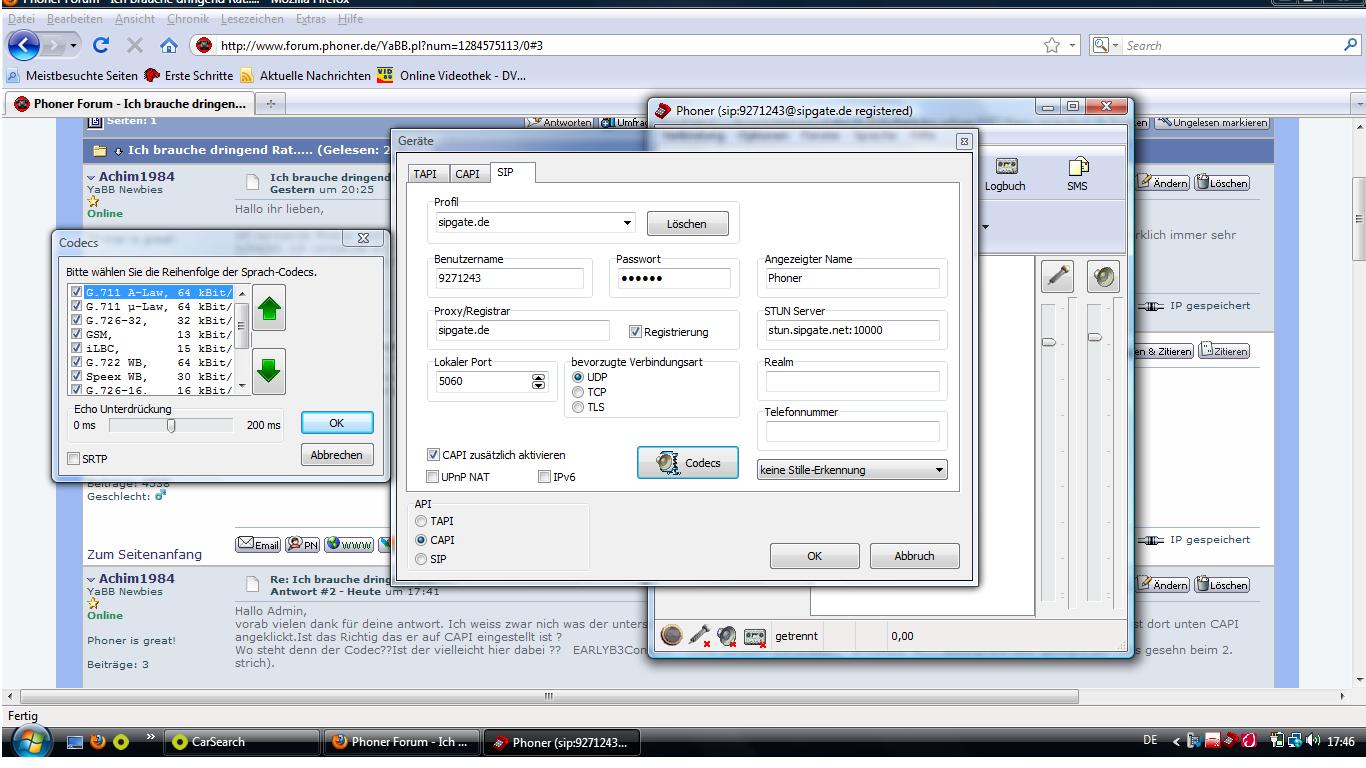Enable the SRTP checkbox
This screenshot has height=768, width=1366.
[x=74, y=459]
